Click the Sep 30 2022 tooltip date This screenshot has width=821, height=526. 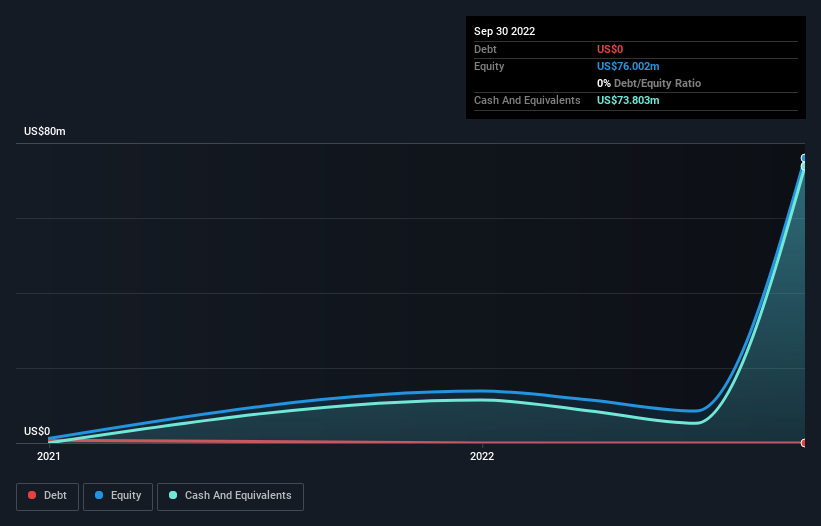[504, 31]
